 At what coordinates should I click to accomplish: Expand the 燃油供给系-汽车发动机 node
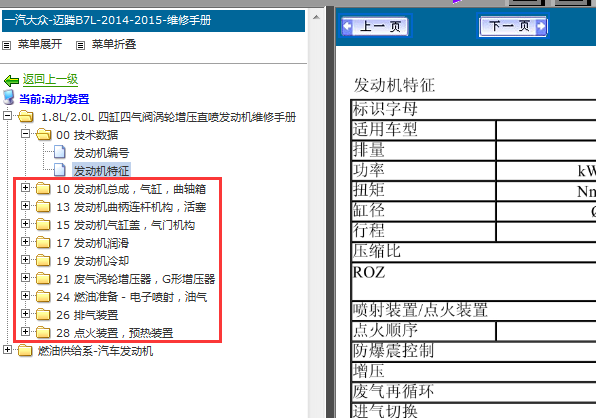pos(7,350)
